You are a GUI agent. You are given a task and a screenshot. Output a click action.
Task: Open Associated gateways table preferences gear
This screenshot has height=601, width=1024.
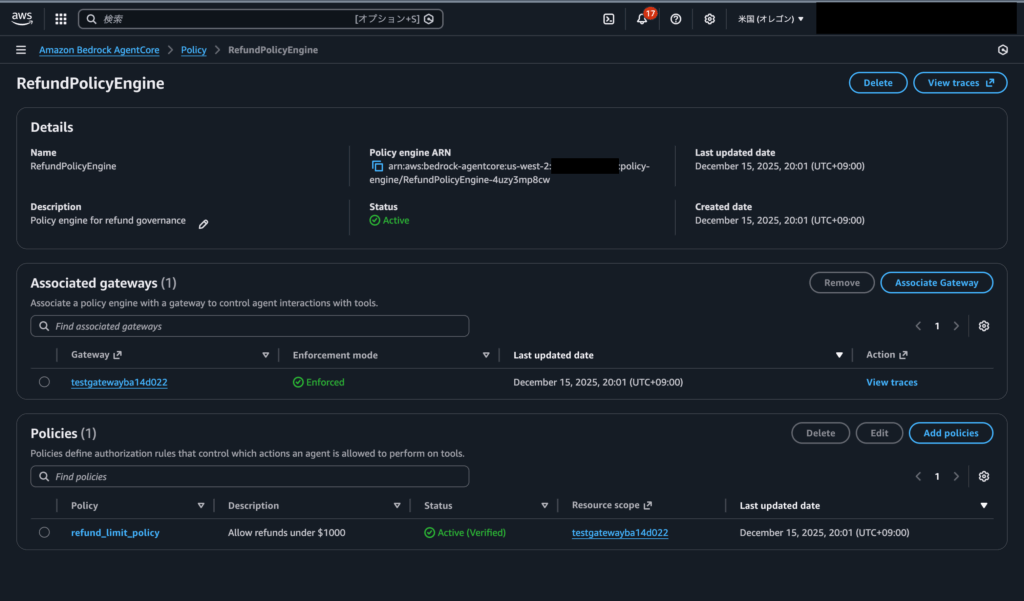point(984,326)
